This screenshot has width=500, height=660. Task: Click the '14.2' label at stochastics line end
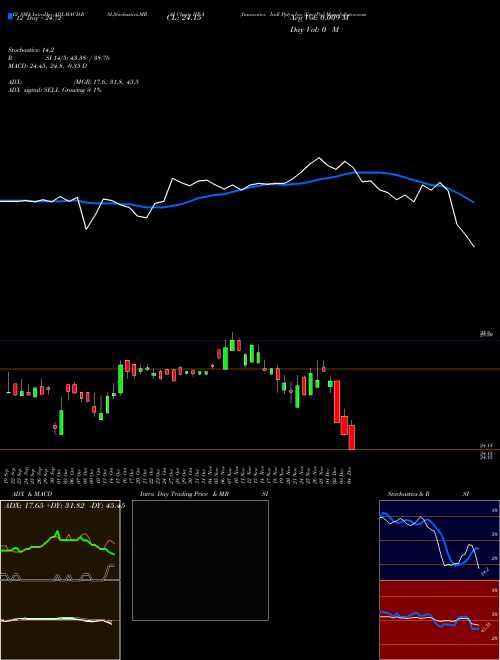(x=484, y=572)
